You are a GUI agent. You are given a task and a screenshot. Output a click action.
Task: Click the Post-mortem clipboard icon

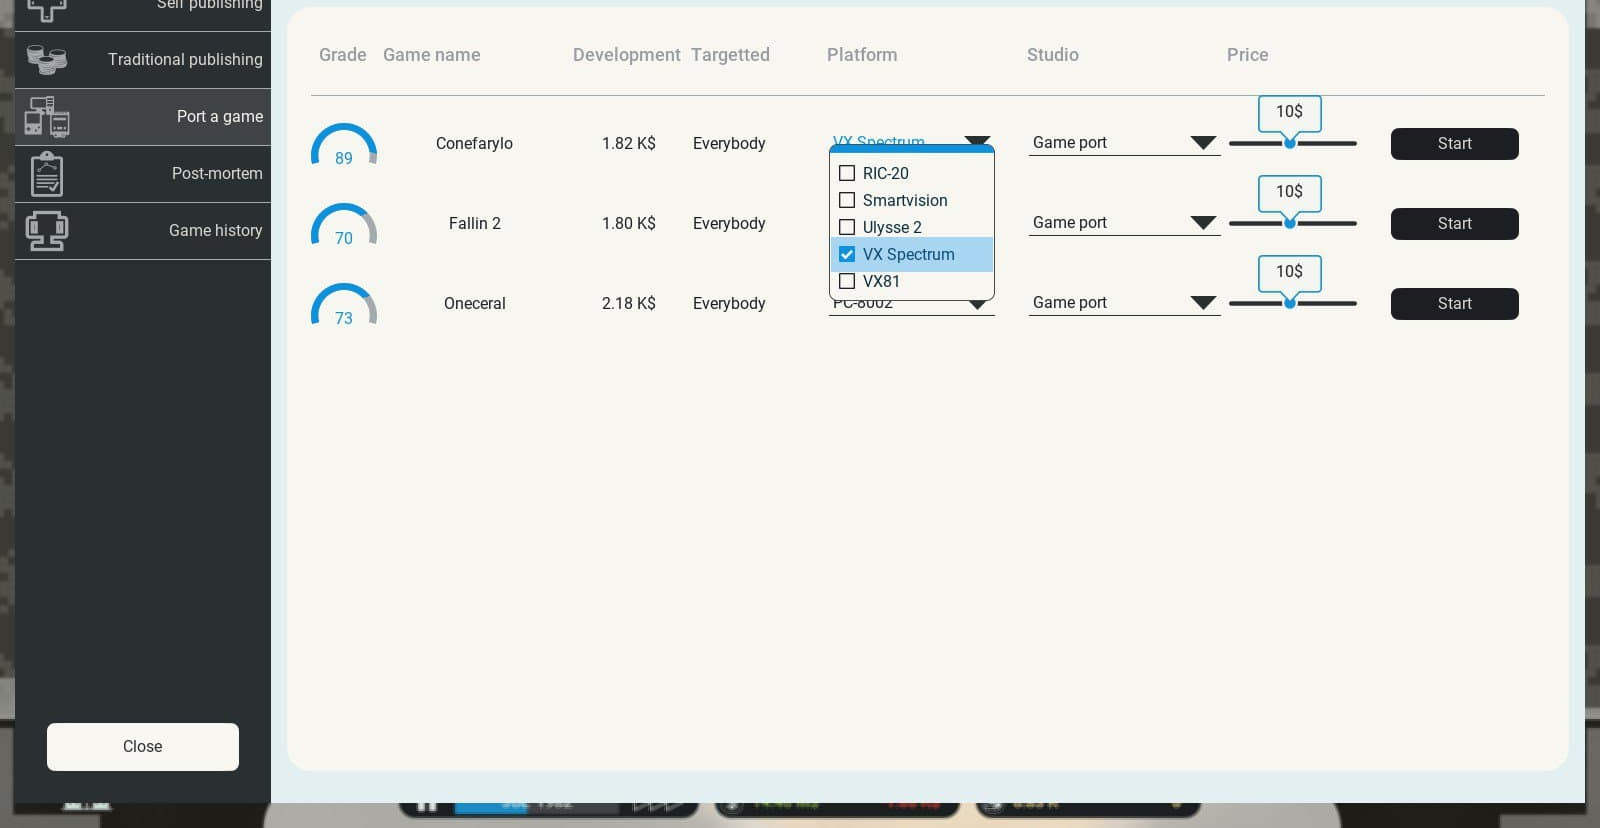[x=46, y=174]
